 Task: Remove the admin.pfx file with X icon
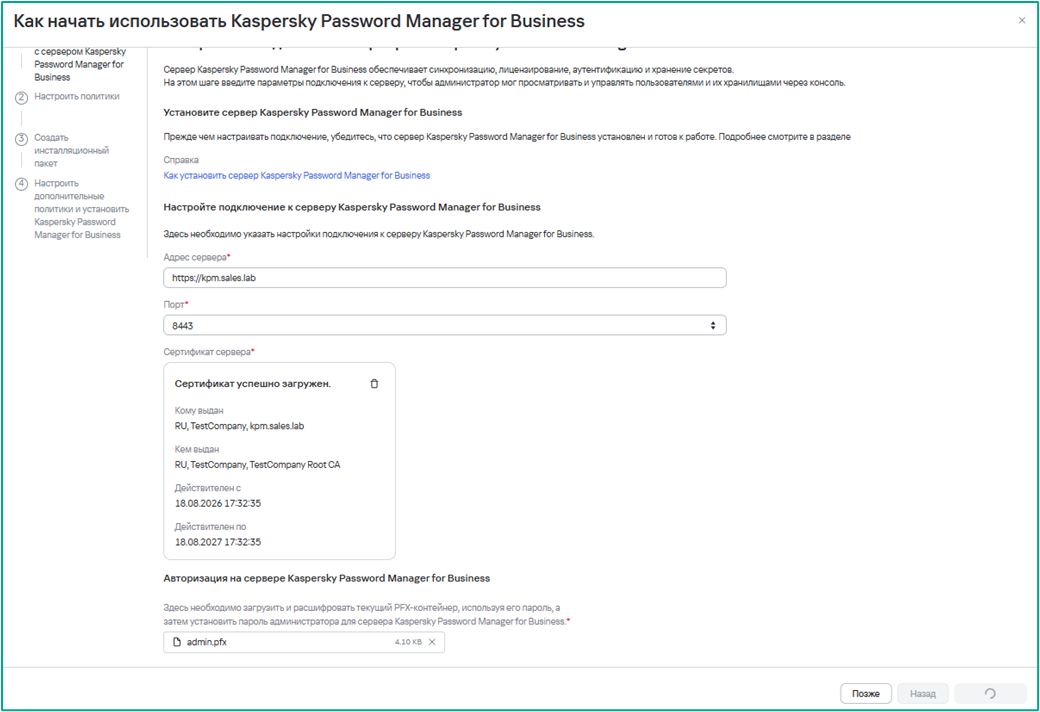tap(432, 642)
